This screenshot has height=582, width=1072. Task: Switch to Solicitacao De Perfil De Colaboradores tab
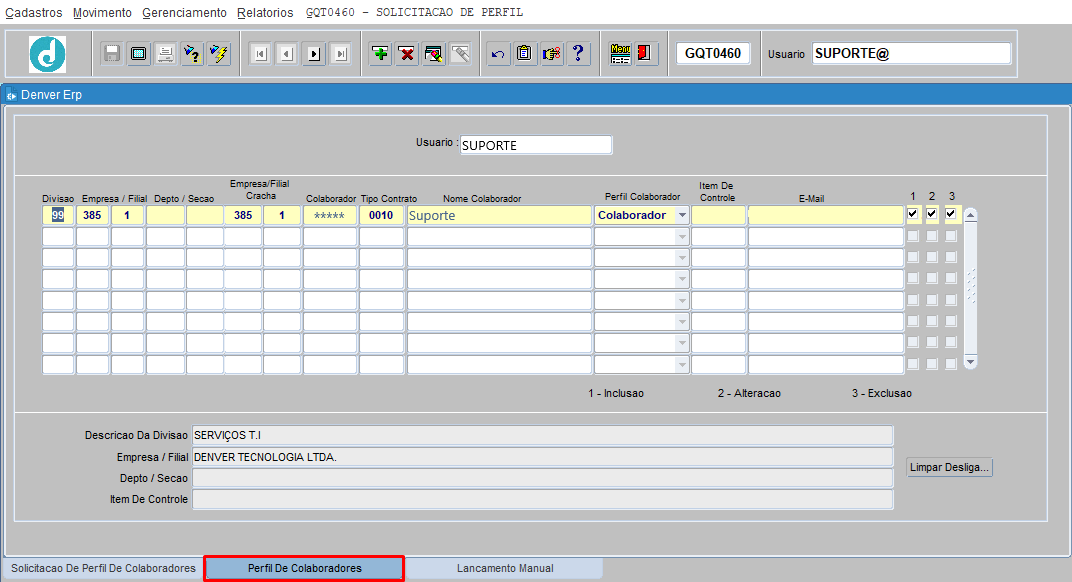coord(103,568)
